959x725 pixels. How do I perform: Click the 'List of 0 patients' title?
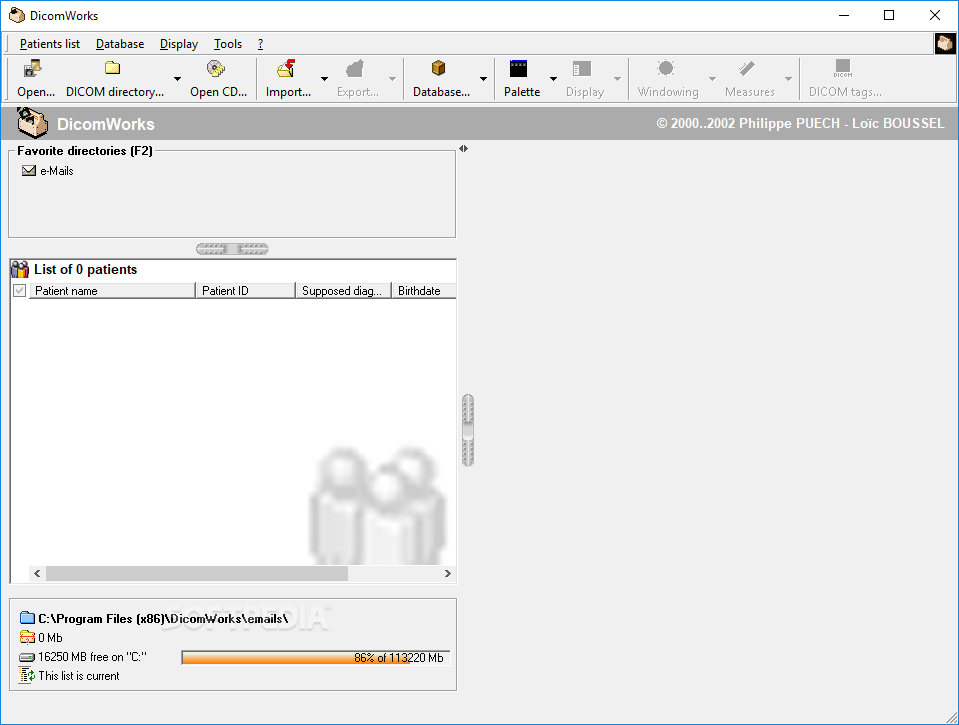tap(86, 269)
